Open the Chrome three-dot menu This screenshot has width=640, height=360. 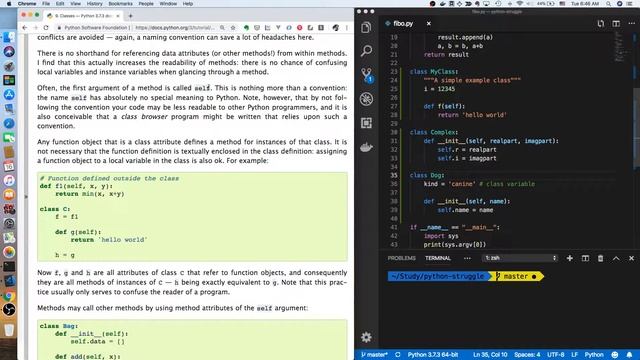[347, 28]
